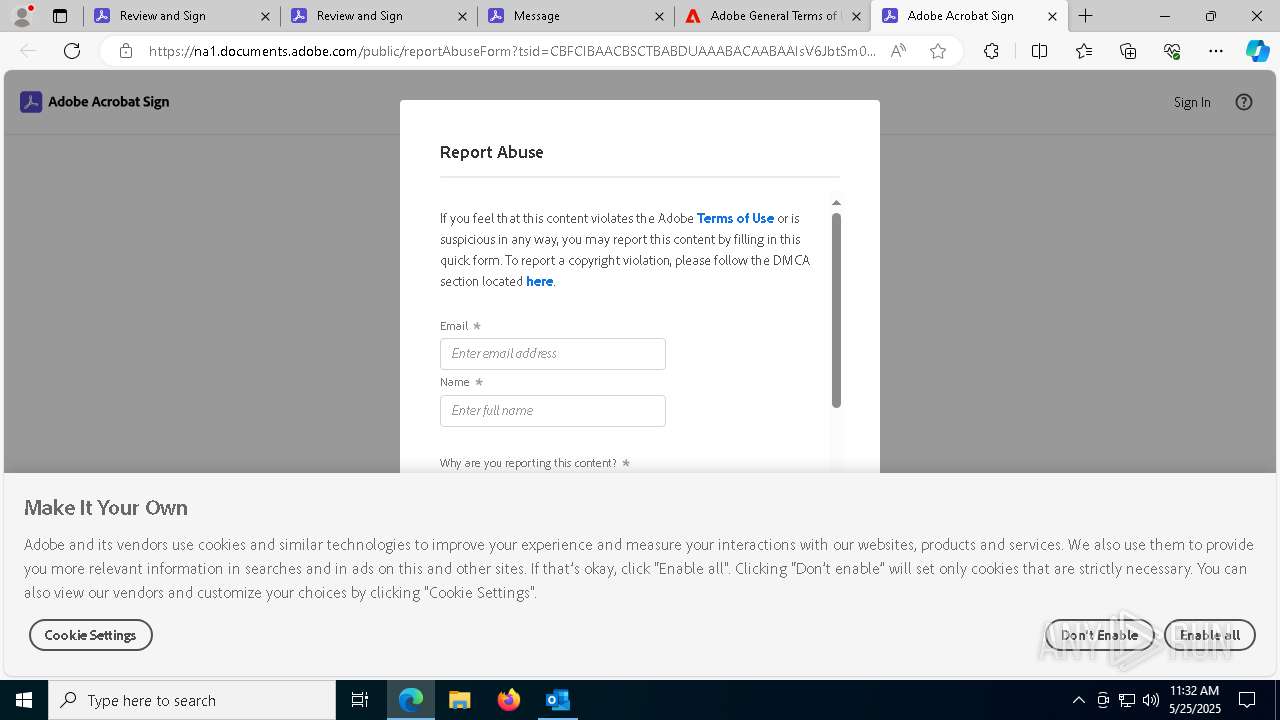Screen dimensions: 1280x720
Task: Open the tab actions menu icon
Action: click(x=60, y=16)
